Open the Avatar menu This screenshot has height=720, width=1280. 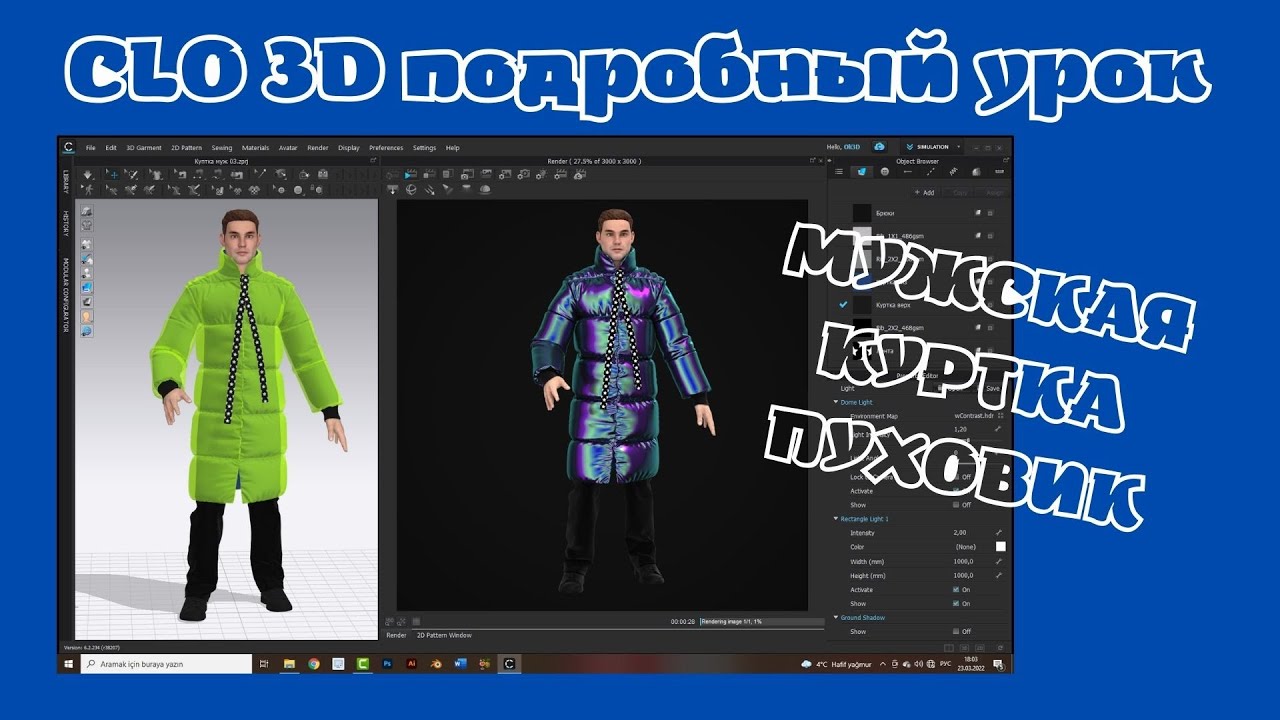pos(288,148)
